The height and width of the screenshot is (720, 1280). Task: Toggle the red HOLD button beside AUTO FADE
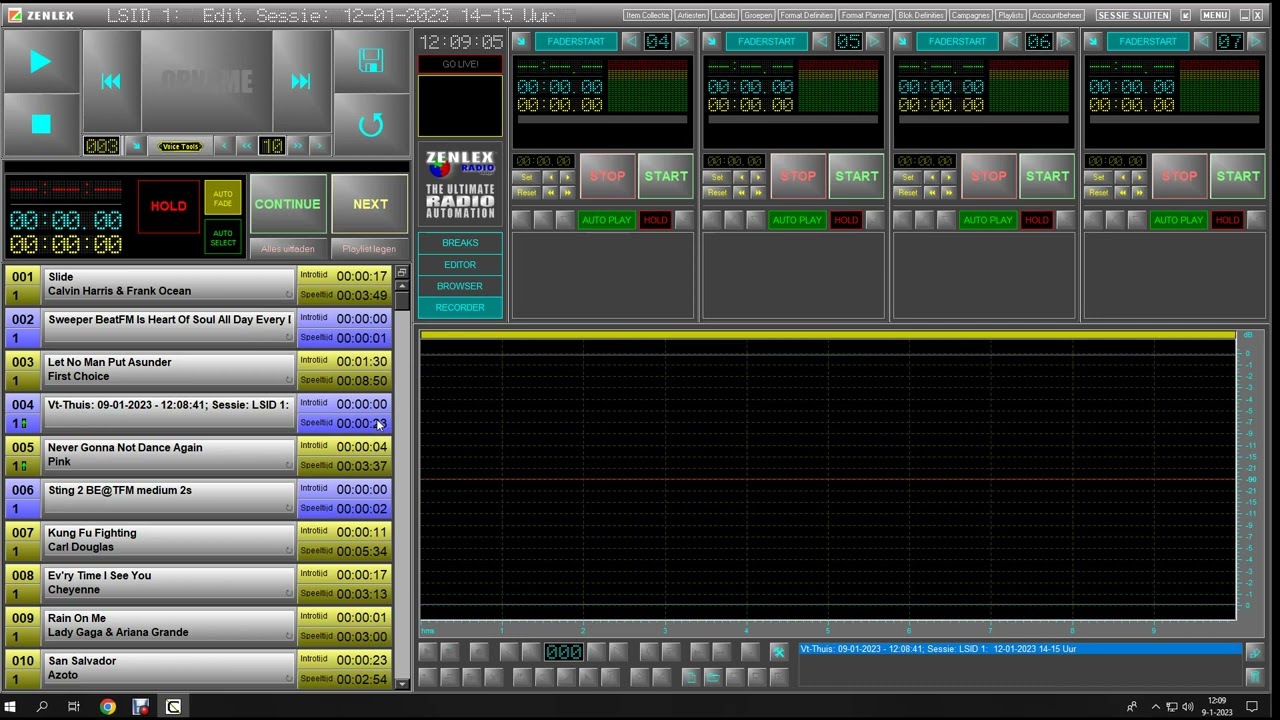coord(168,206)
